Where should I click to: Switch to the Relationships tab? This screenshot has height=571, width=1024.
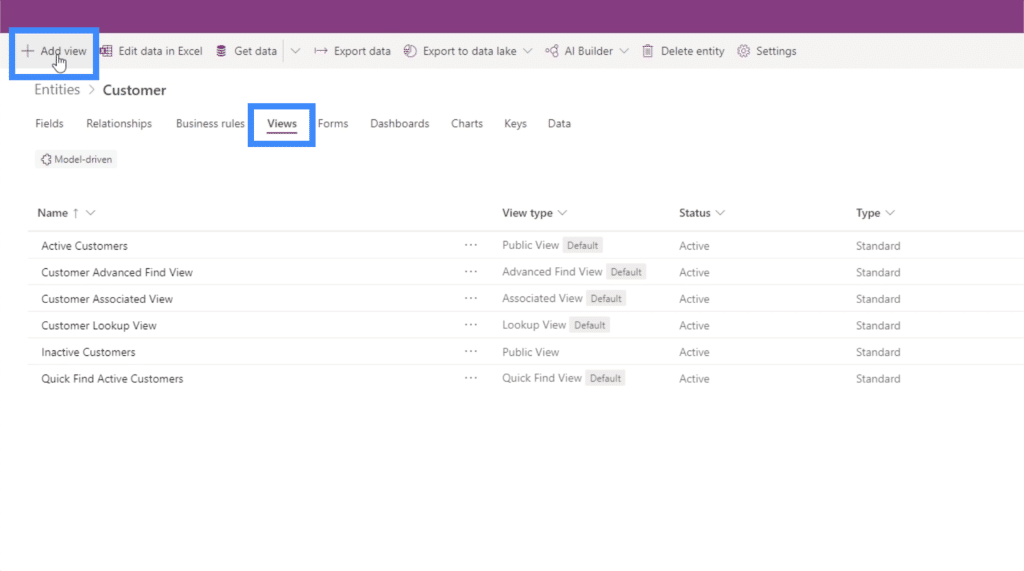119,123
